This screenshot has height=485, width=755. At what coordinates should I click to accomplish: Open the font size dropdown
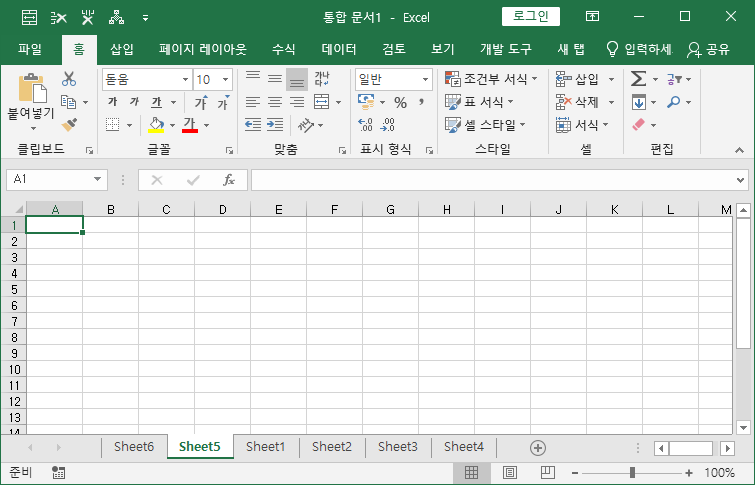pos(225,79)
